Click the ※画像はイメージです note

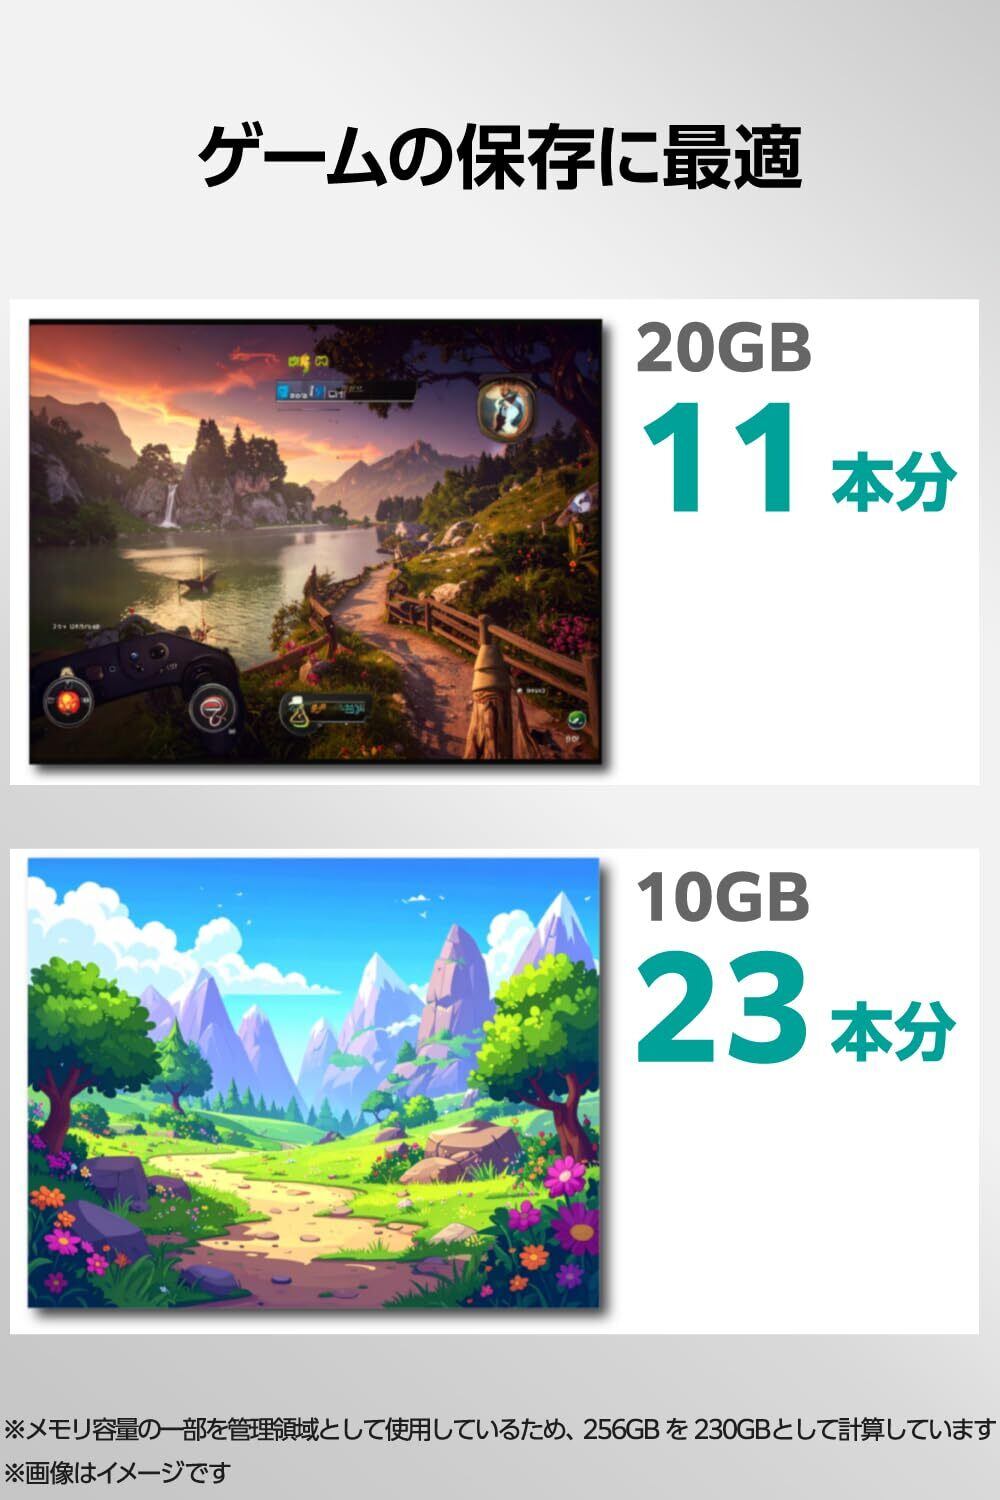point(117,1473)
